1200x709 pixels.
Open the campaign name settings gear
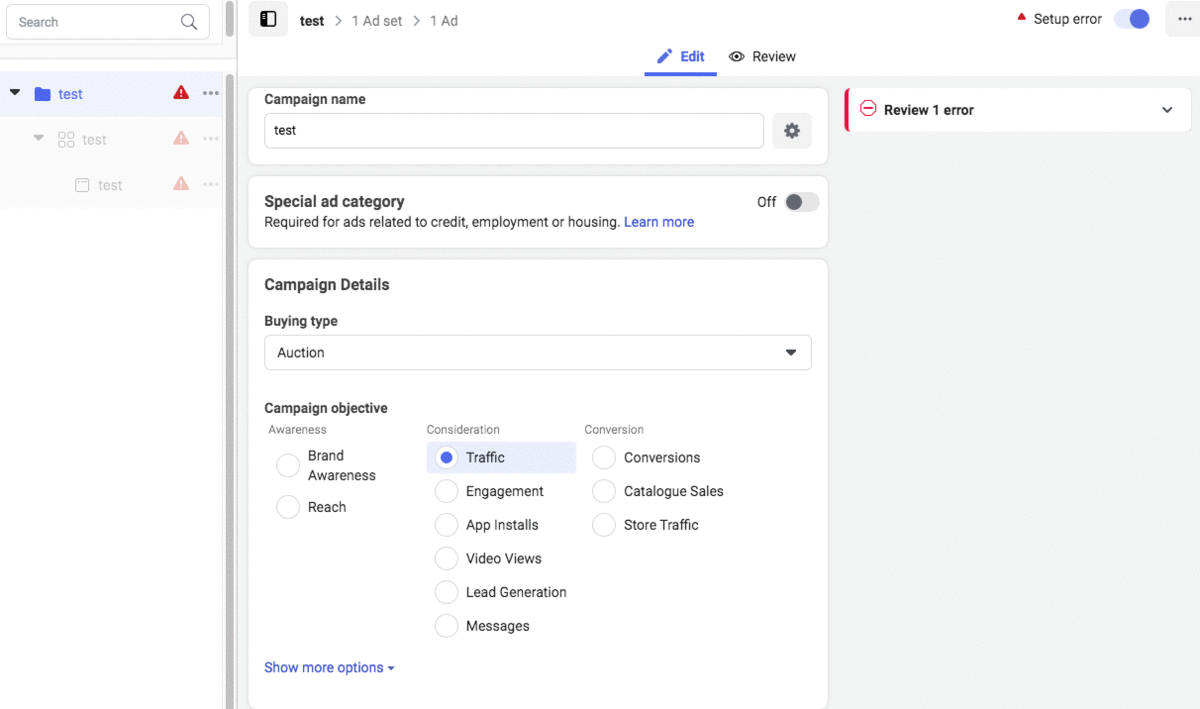792,131
